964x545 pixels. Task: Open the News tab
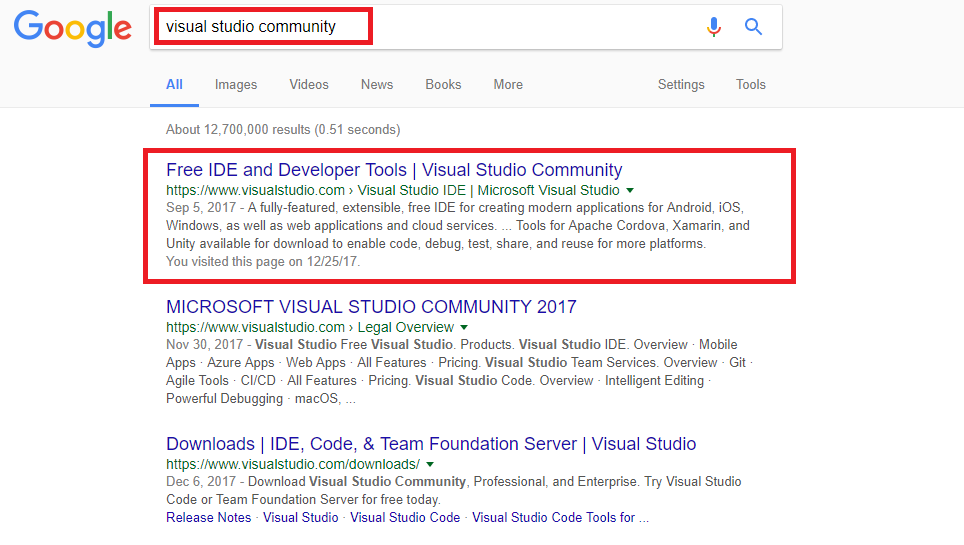377,85
